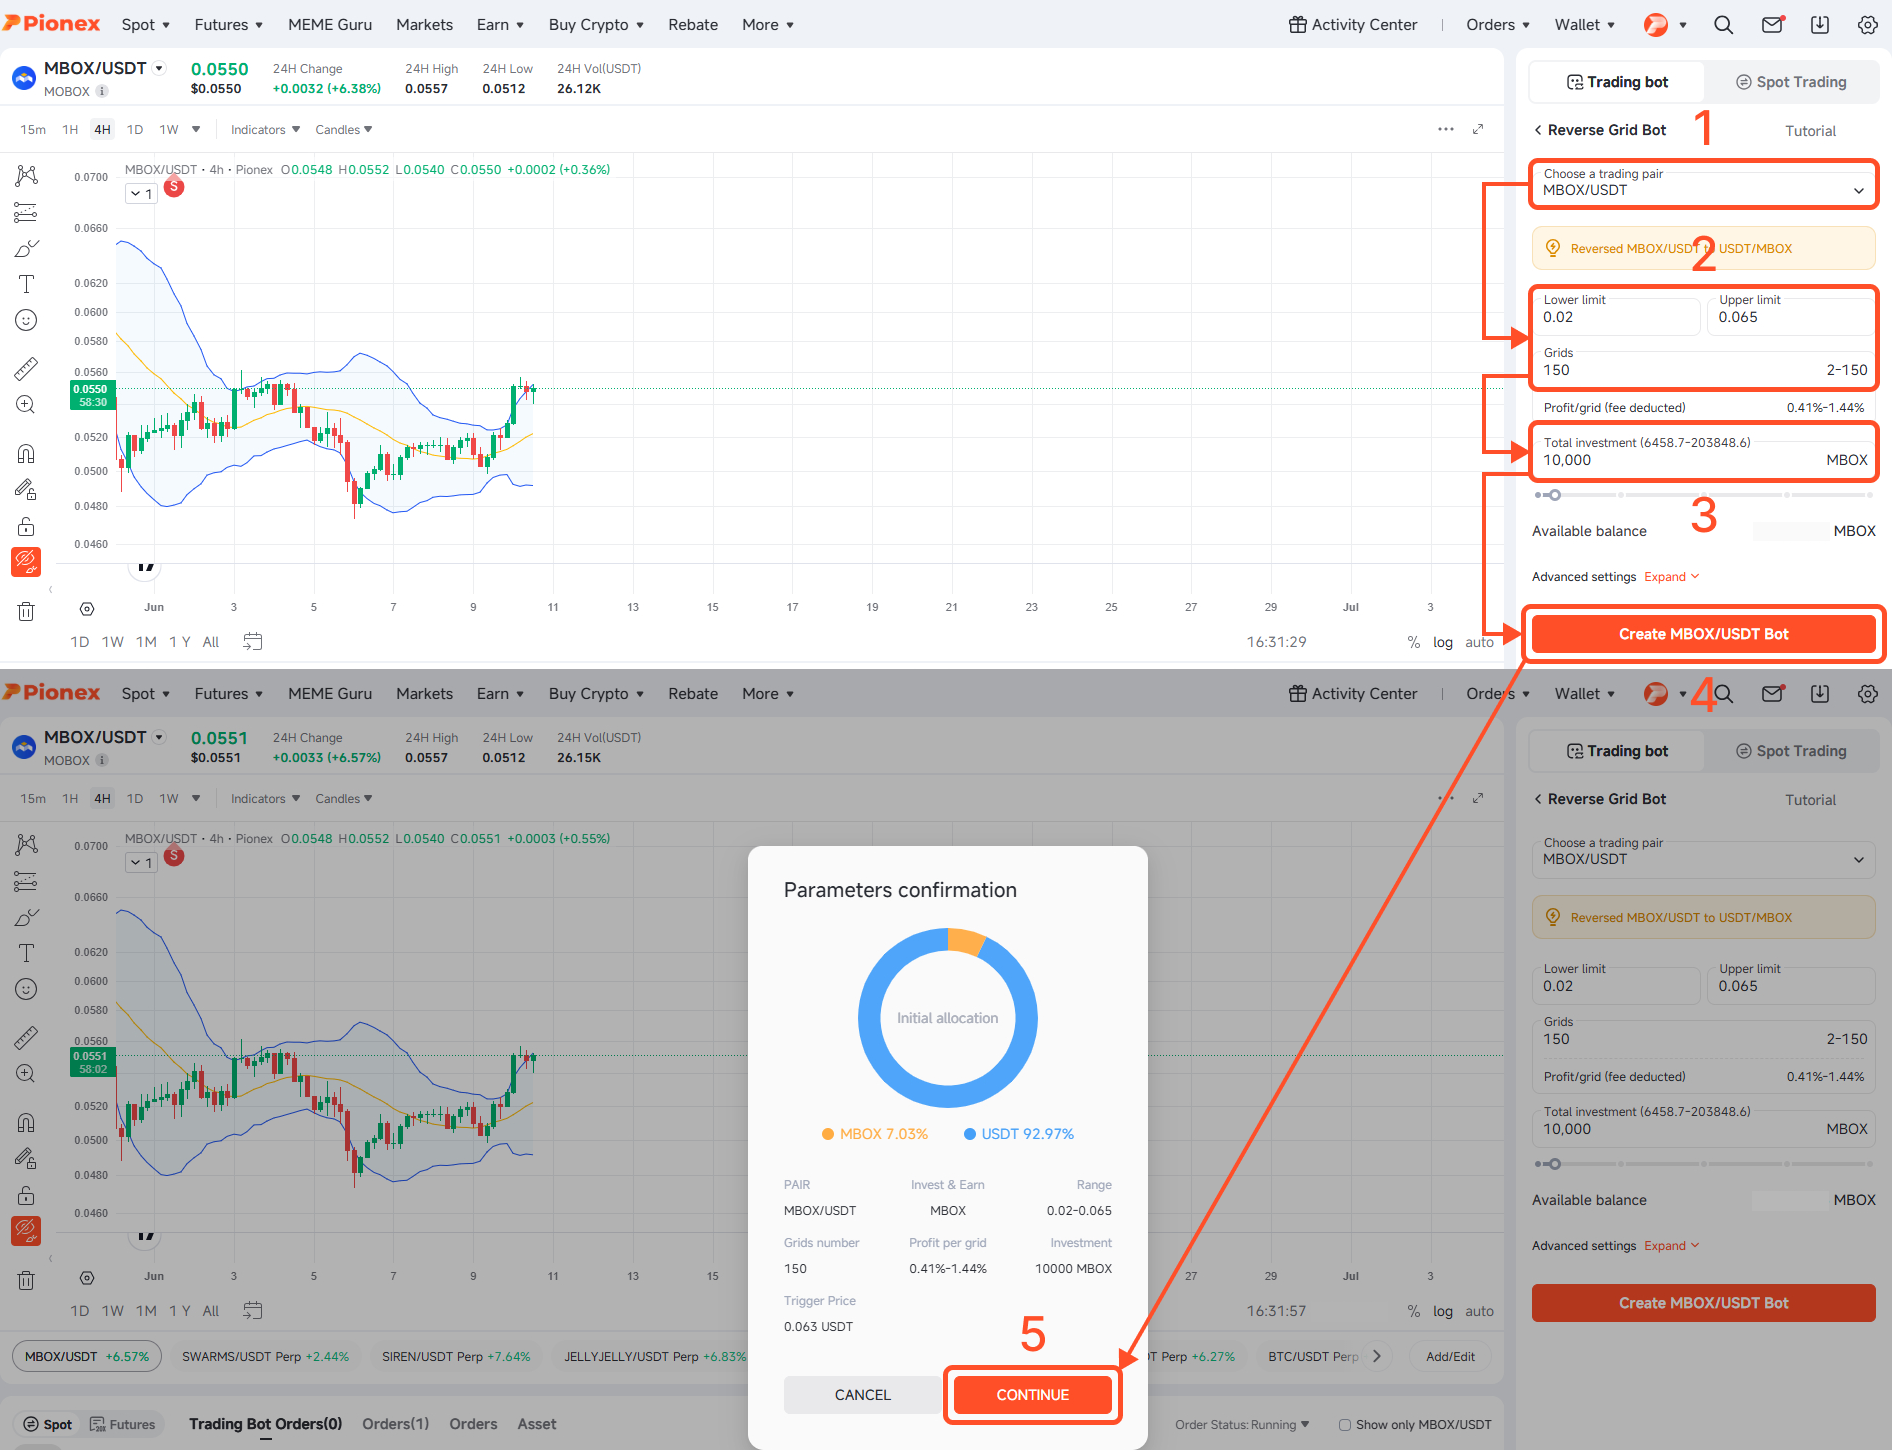Open the Futures dropdown in the top navigation bar
This screenshot has height=1450, width=1892.
[x=229, y=25]
